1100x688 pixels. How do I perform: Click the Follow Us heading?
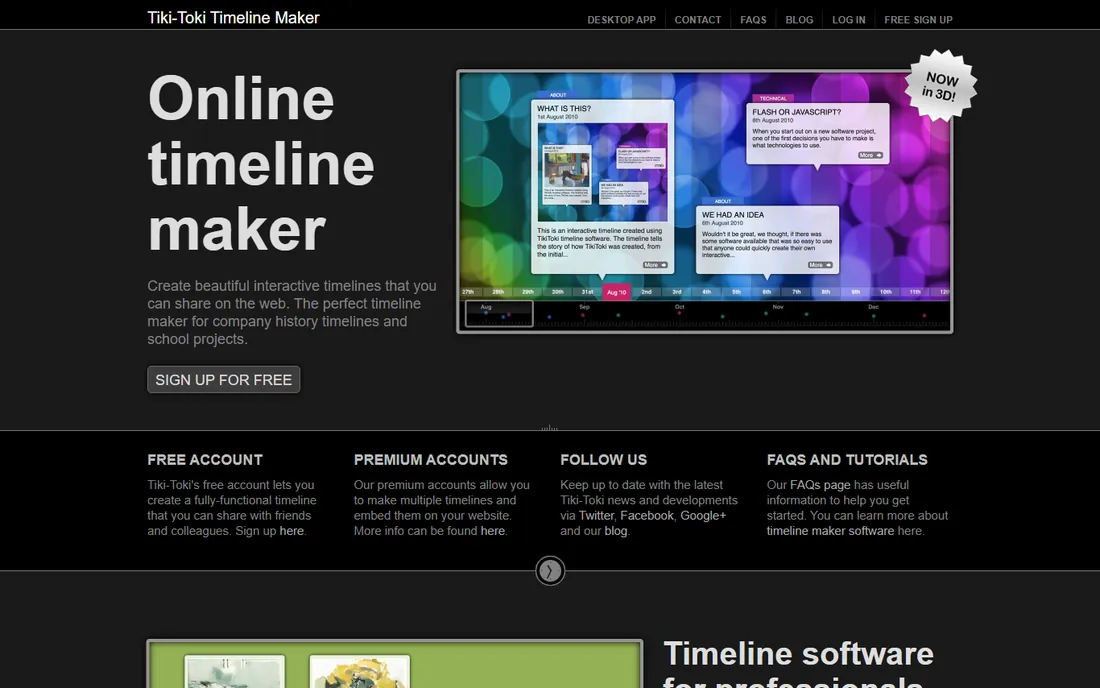point(603,460)
